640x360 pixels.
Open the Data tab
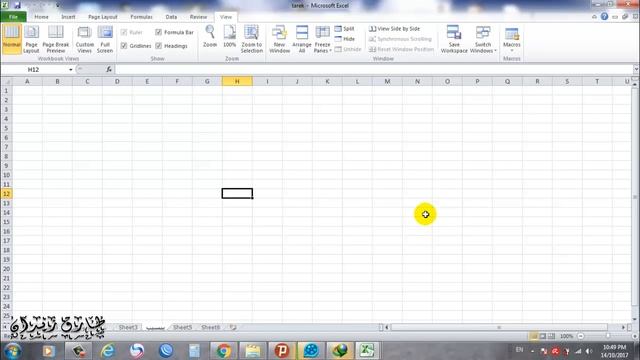(171, 17)
